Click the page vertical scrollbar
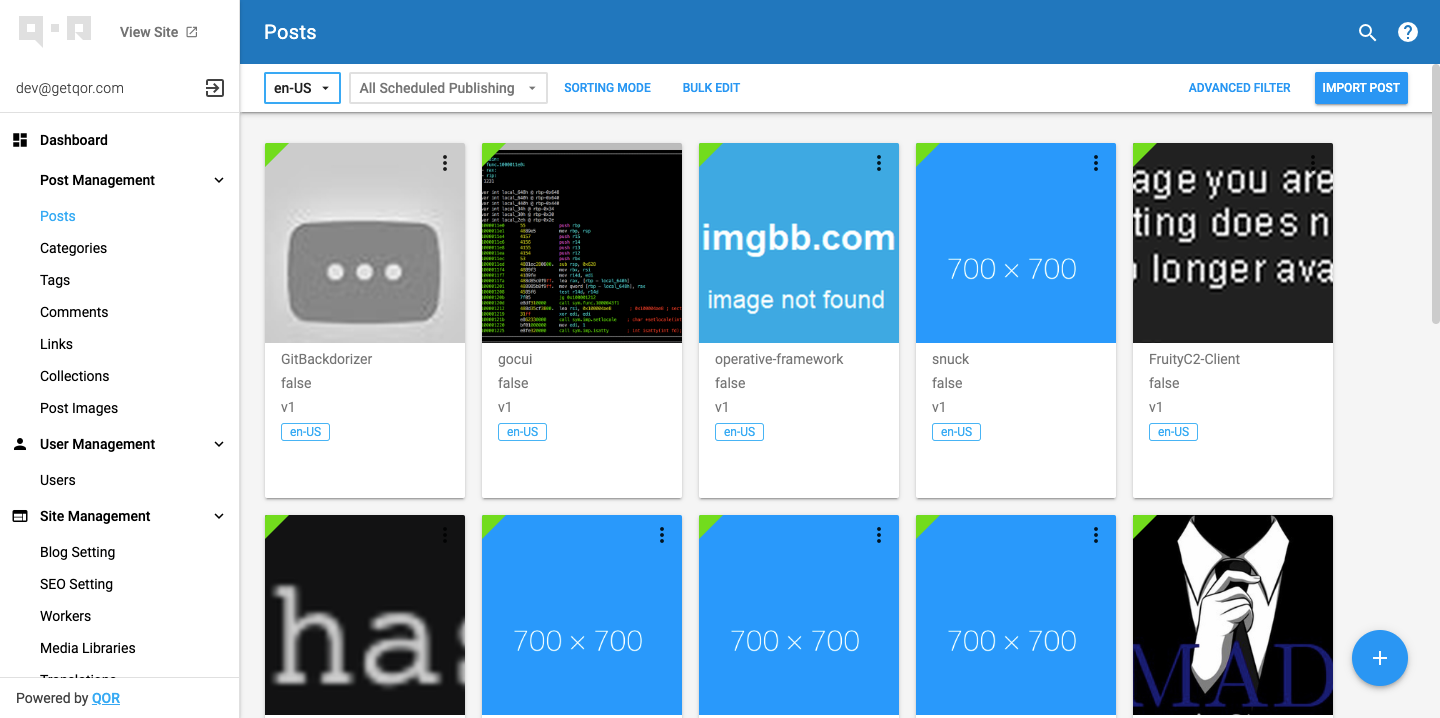1440x718 pixels. [1435, 195]
